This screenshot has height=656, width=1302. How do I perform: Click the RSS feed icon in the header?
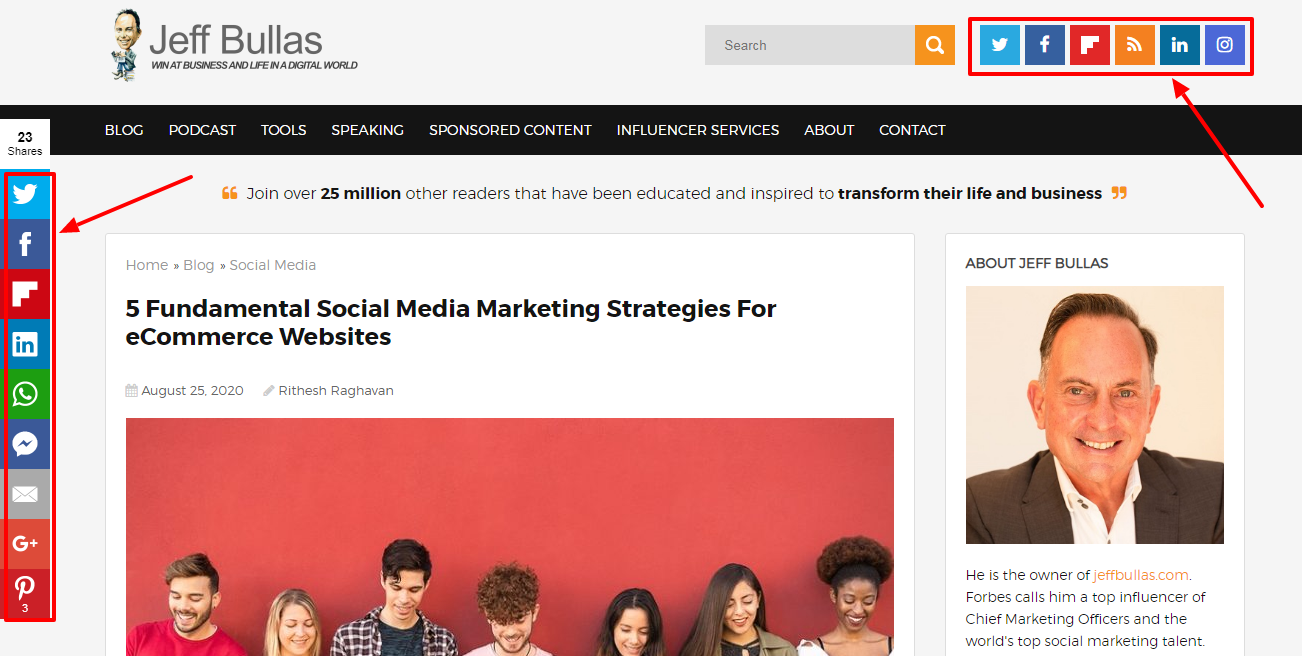(1134, 45)
